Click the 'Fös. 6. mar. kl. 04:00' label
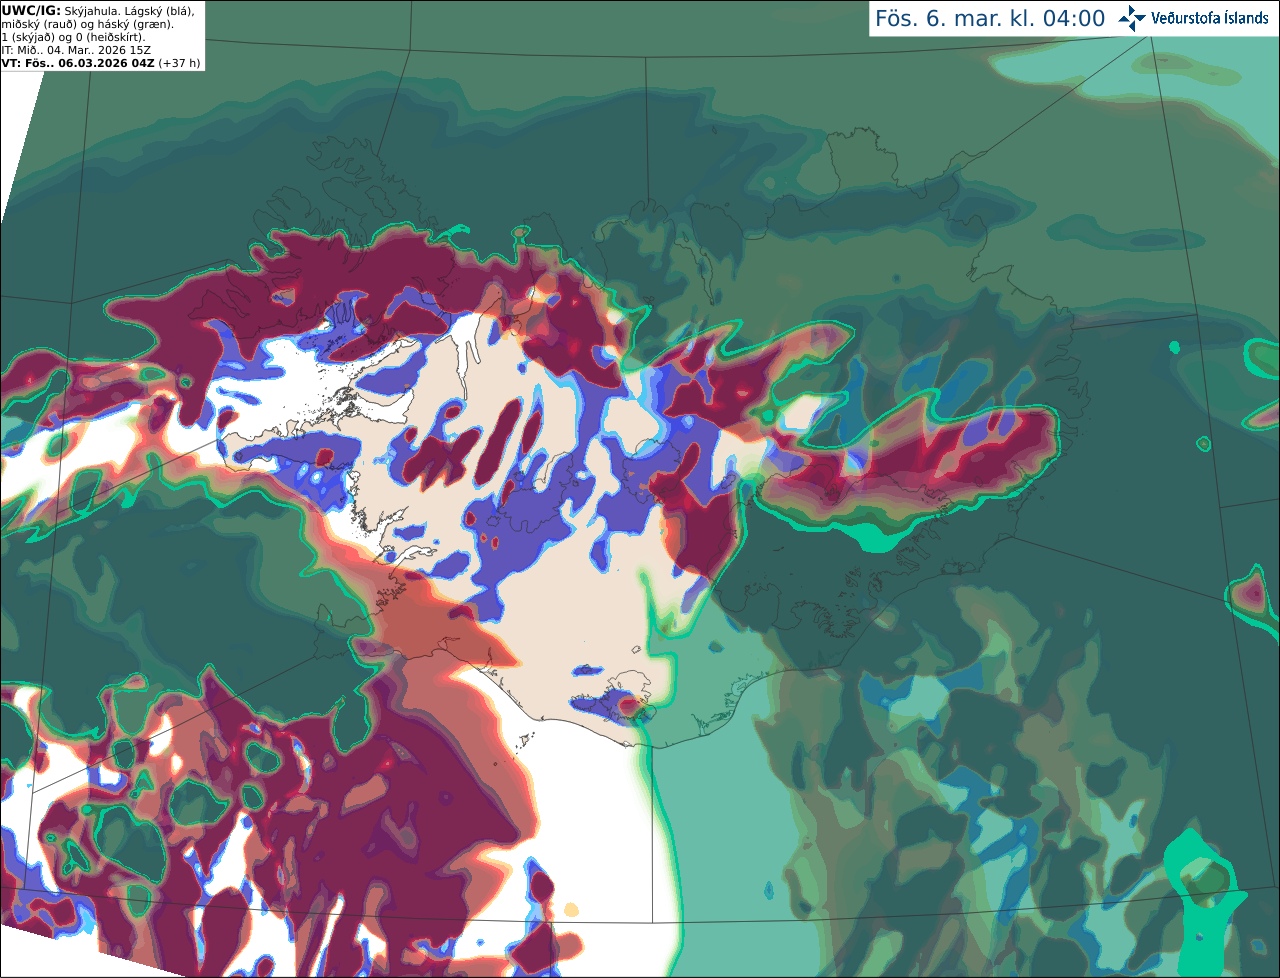The width and height of the screenshot is (1280, 978). point(990,19)
